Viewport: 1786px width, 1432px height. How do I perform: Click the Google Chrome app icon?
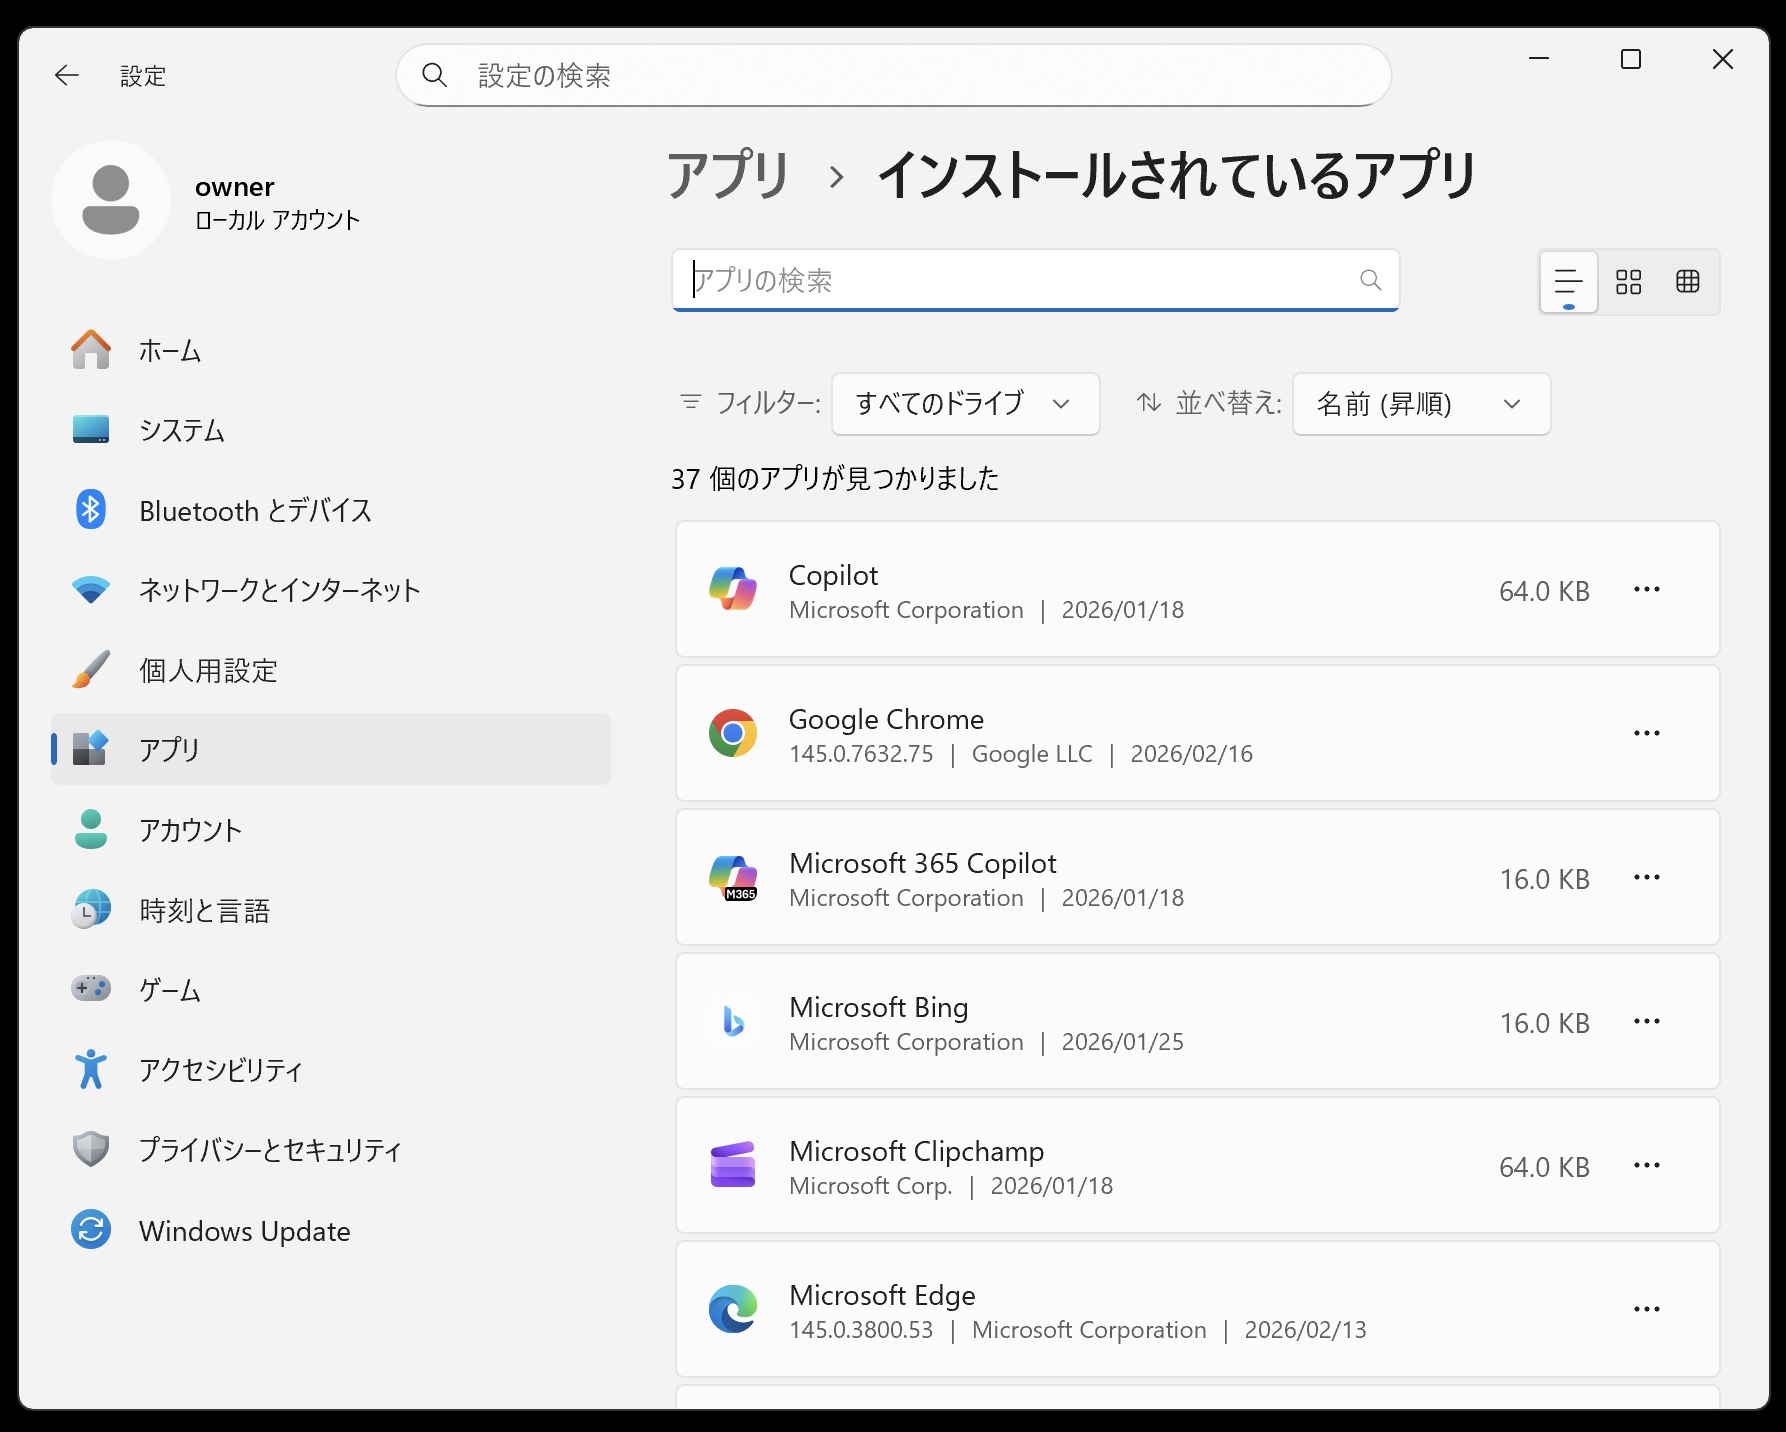733,733
